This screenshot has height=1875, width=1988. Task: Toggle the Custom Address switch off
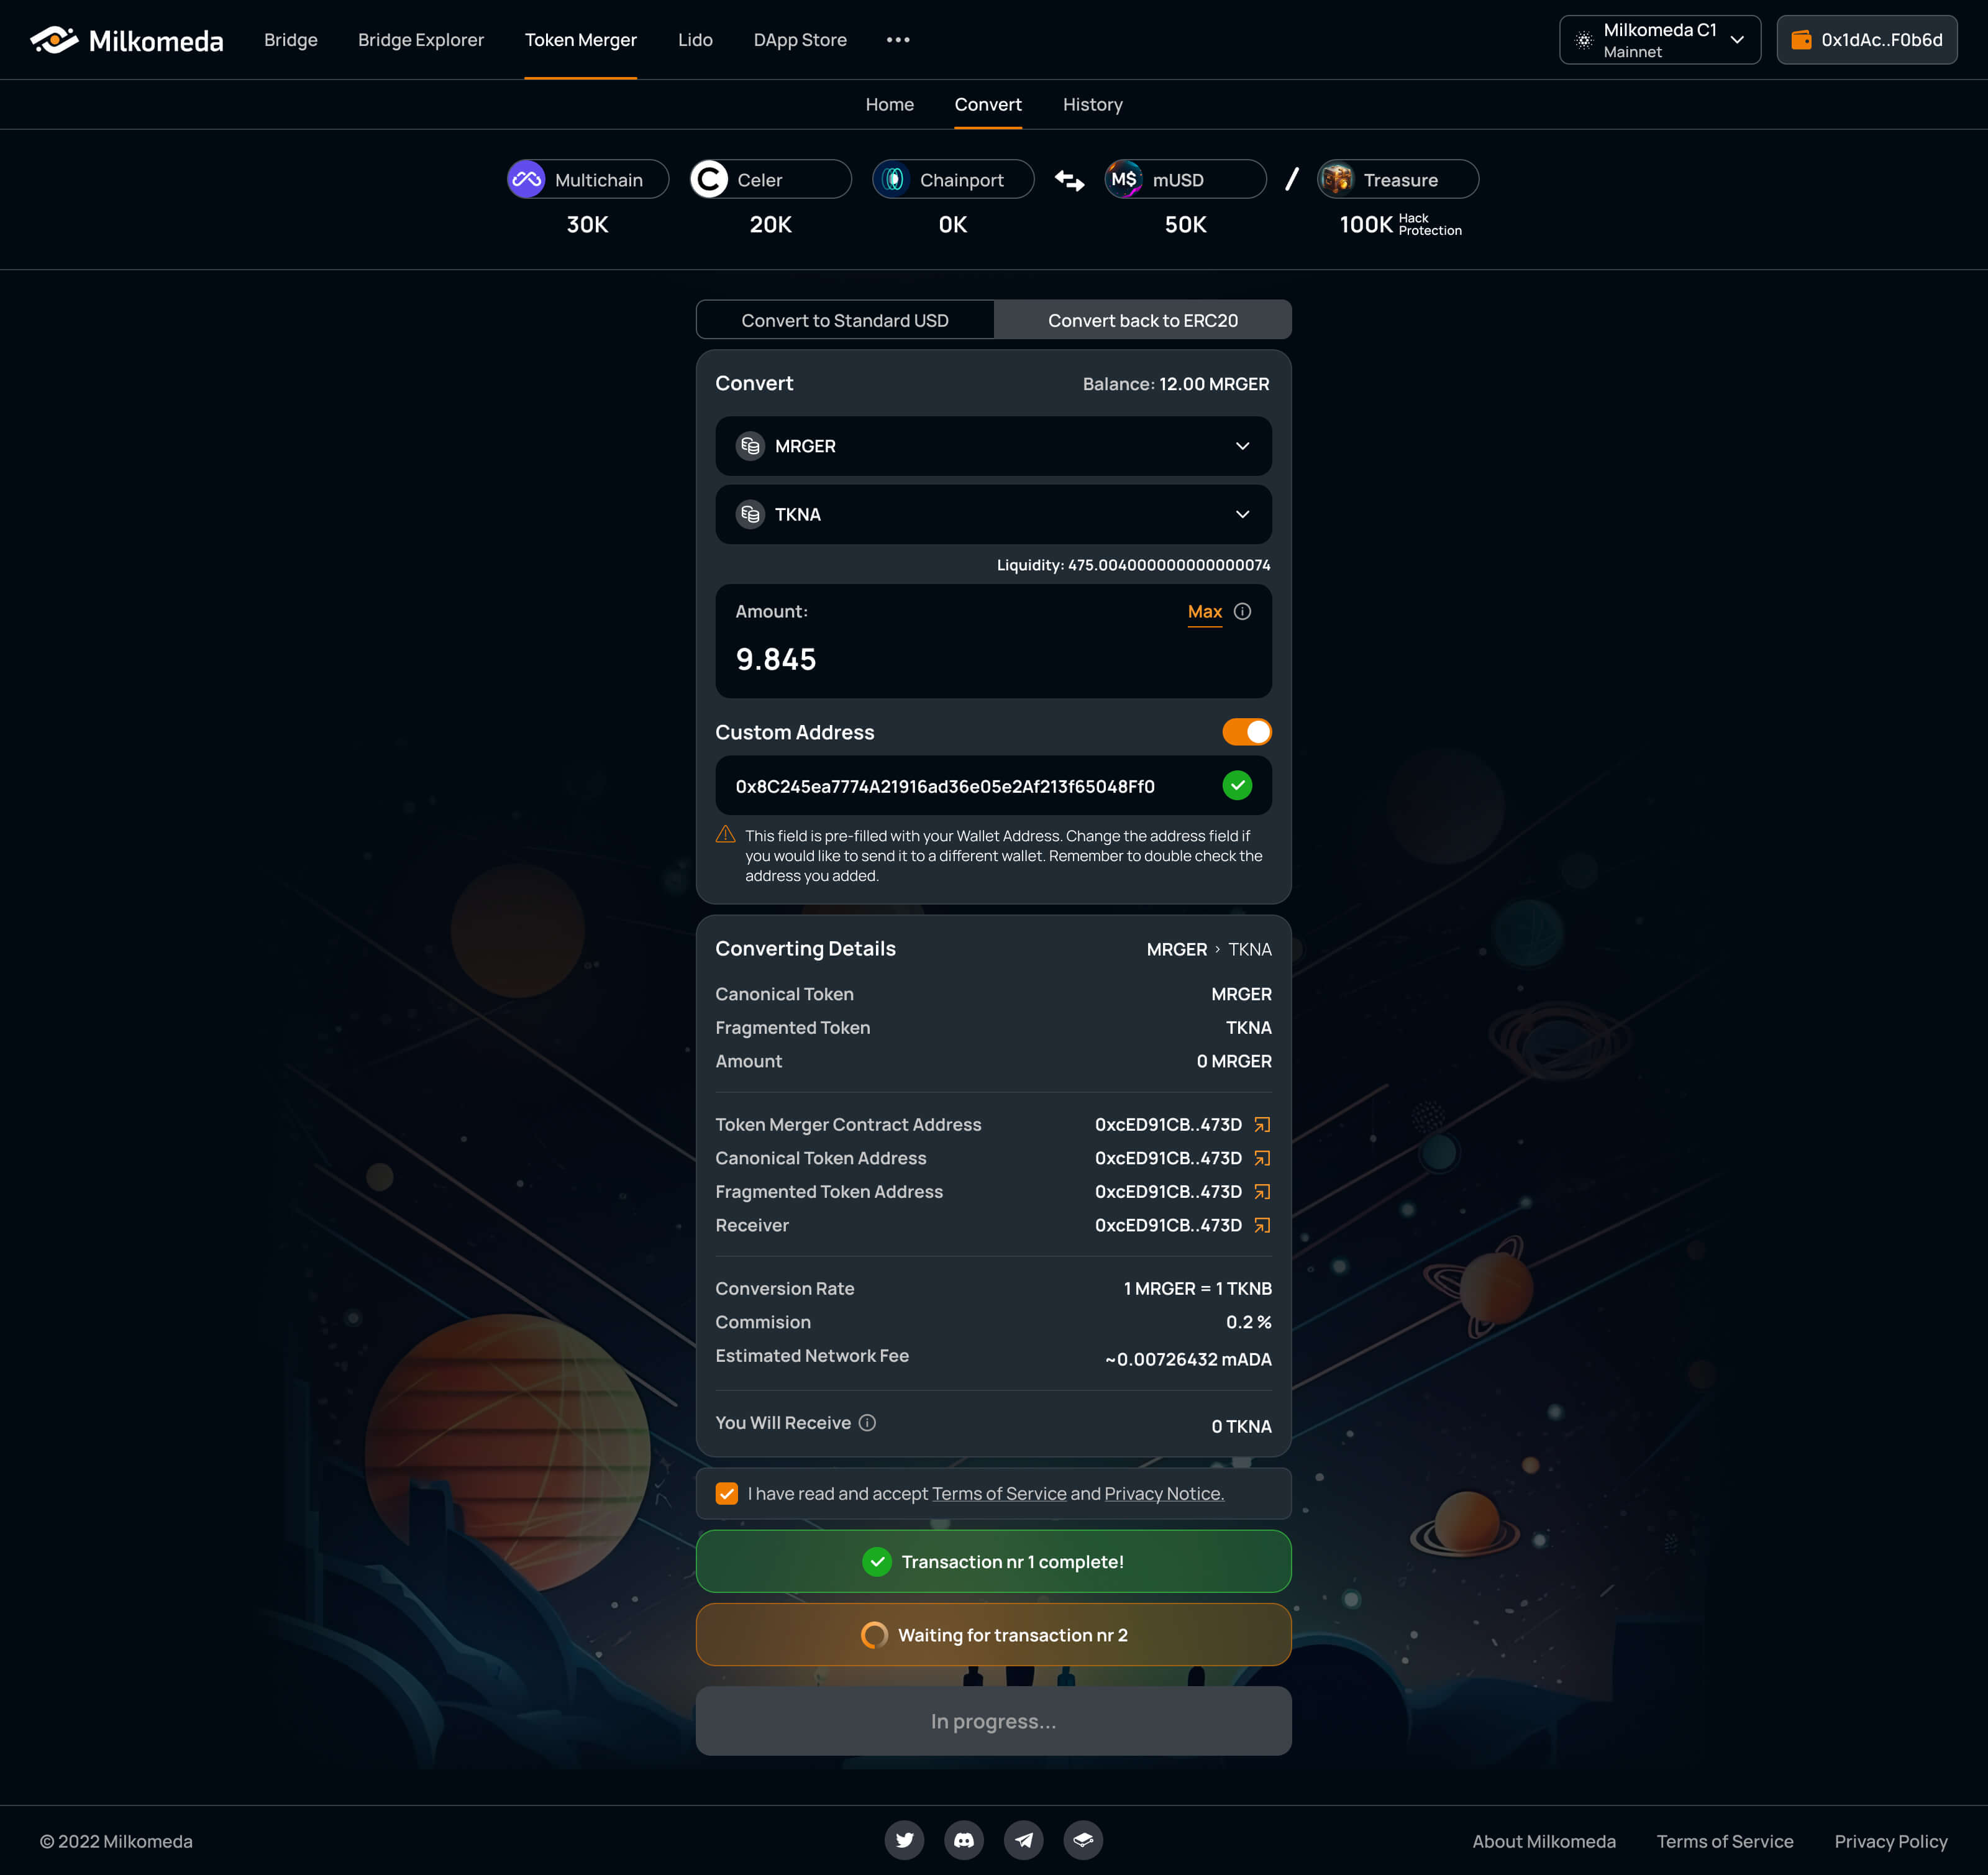pyautogui.click(x=1246, y=732)
